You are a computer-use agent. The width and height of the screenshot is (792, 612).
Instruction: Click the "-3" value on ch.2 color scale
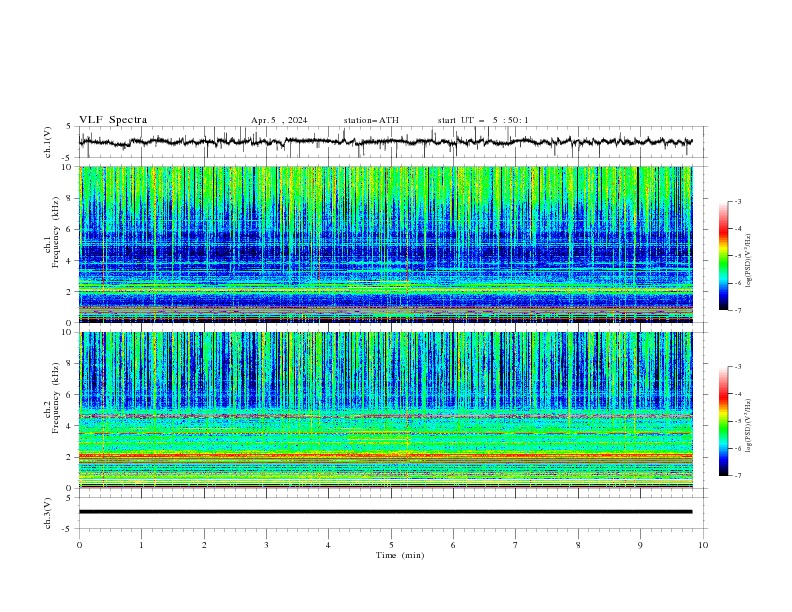coord(738,367)
